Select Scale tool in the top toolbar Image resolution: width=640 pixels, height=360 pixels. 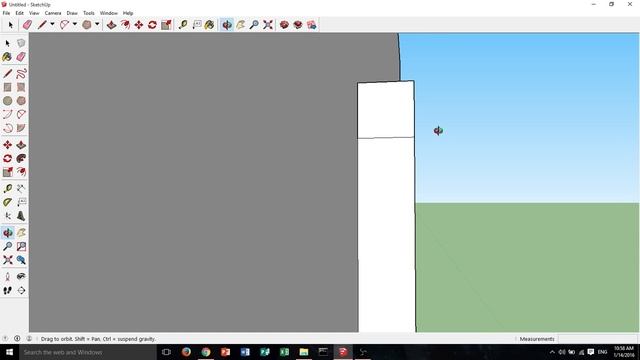click(166, 25)
